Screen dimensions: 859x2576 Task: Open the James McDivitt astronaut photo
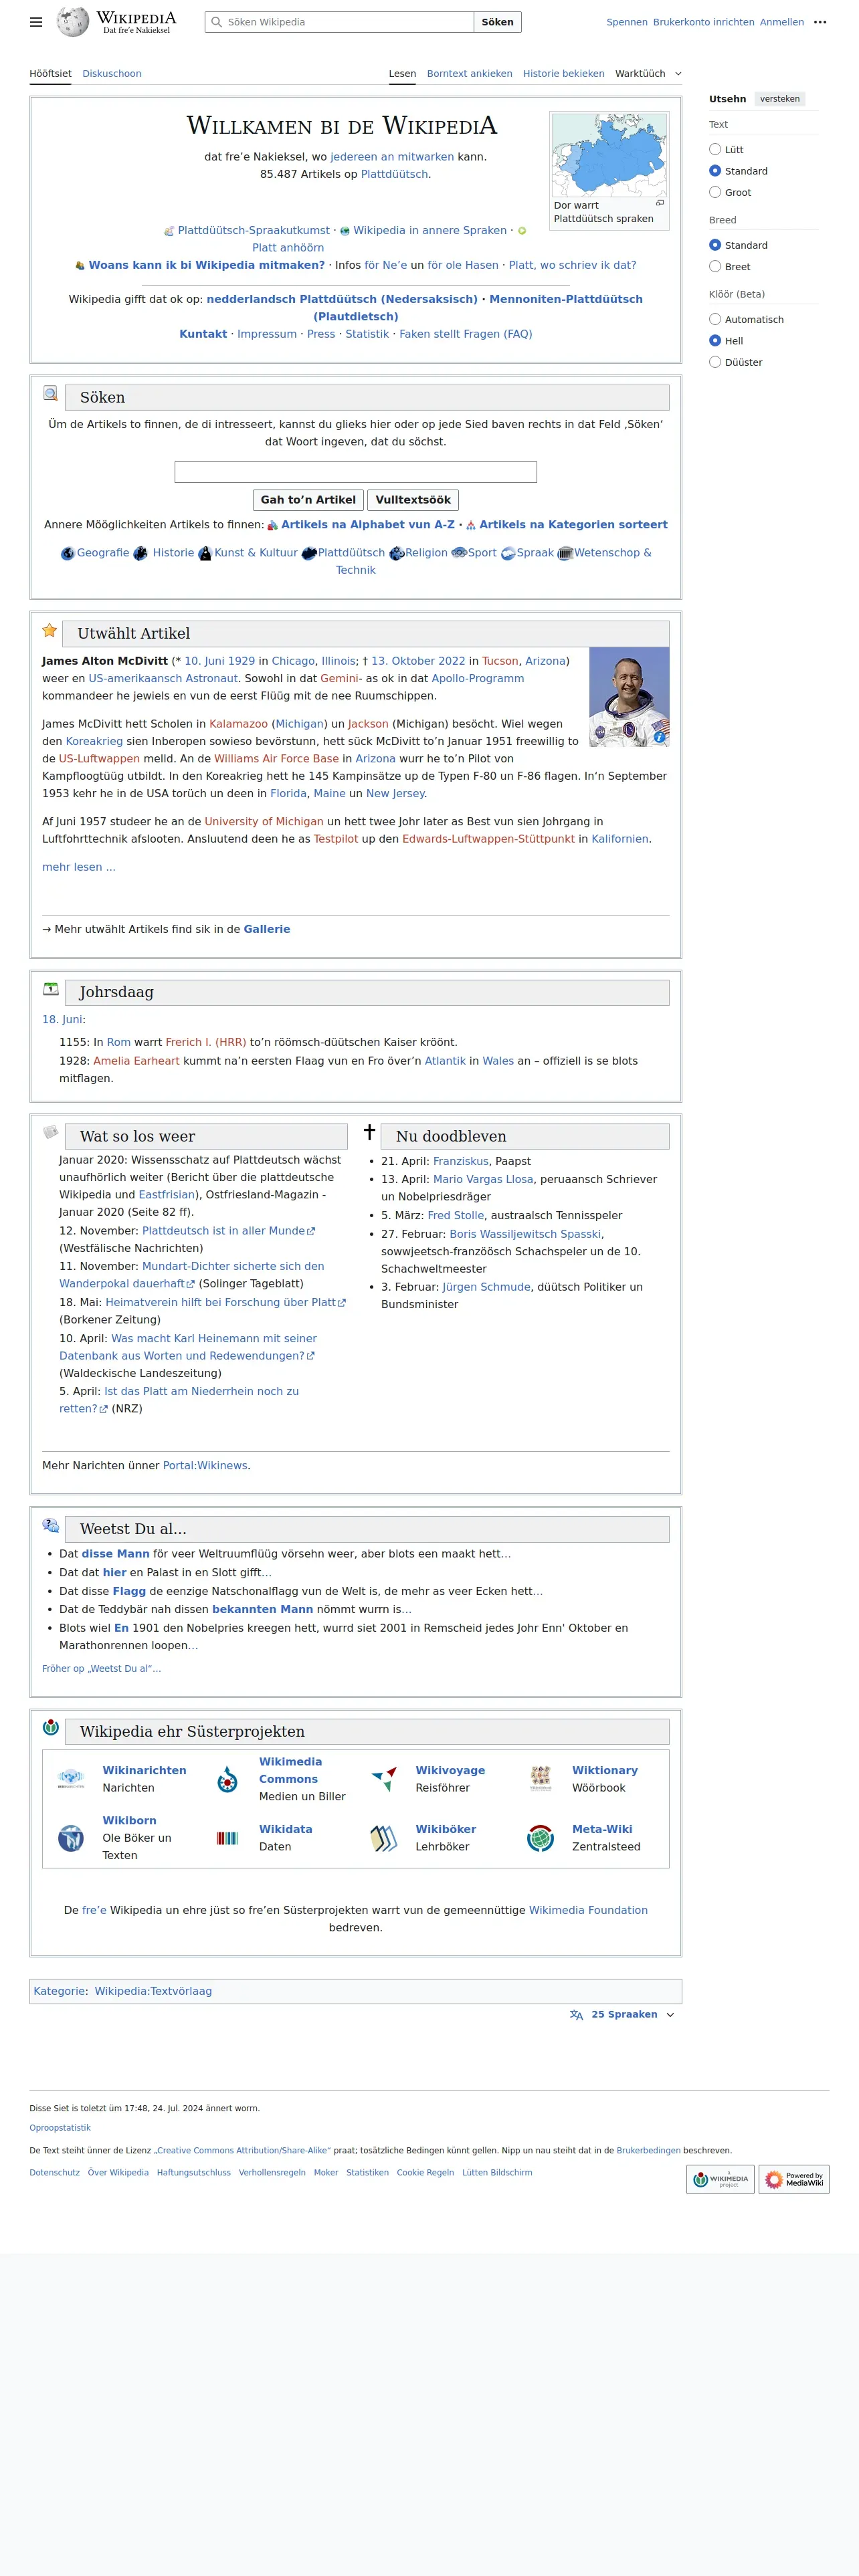pos(629,697)
